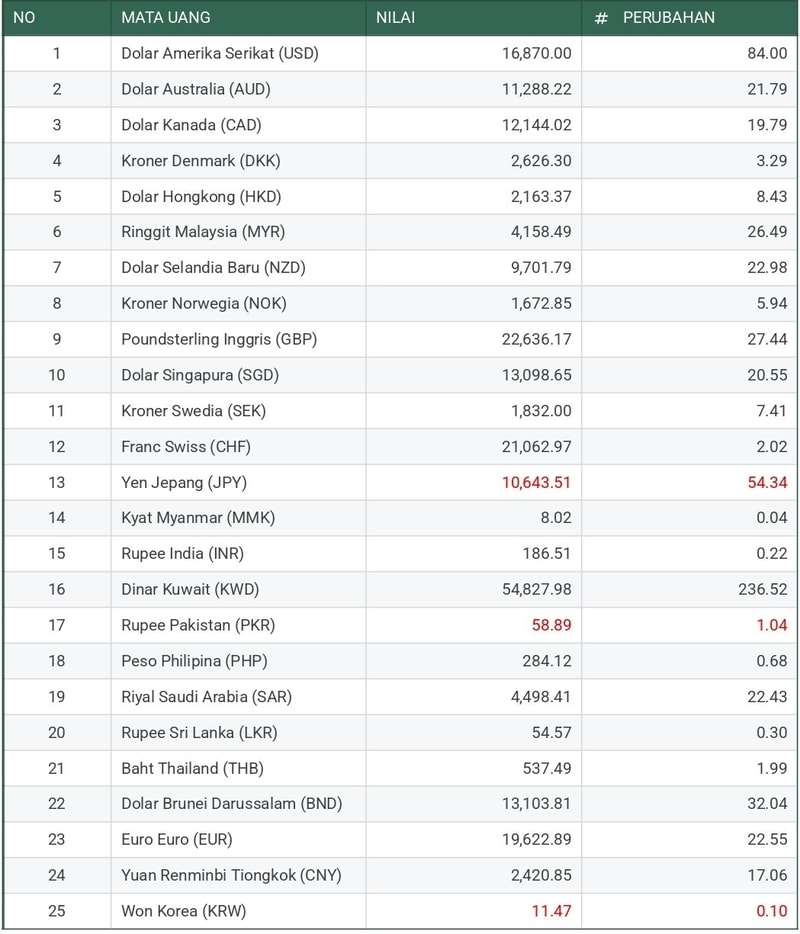800x934 pixels.
Task: Select Dolar Brunei Darussalam (BND) name
Action: (x=233, y=803)
